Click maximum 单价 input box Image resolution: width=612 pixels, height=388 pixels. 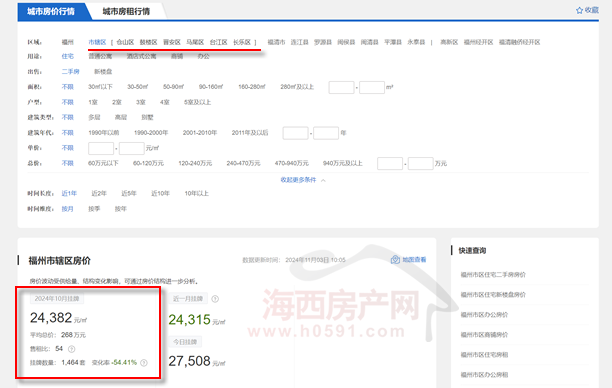(132, 148)
